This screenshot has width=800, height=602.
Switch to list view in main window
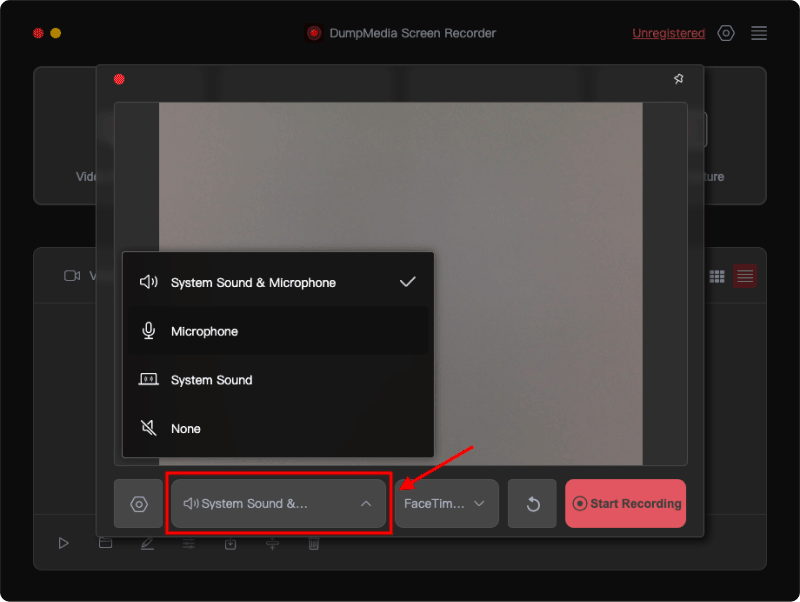[745, 276]
